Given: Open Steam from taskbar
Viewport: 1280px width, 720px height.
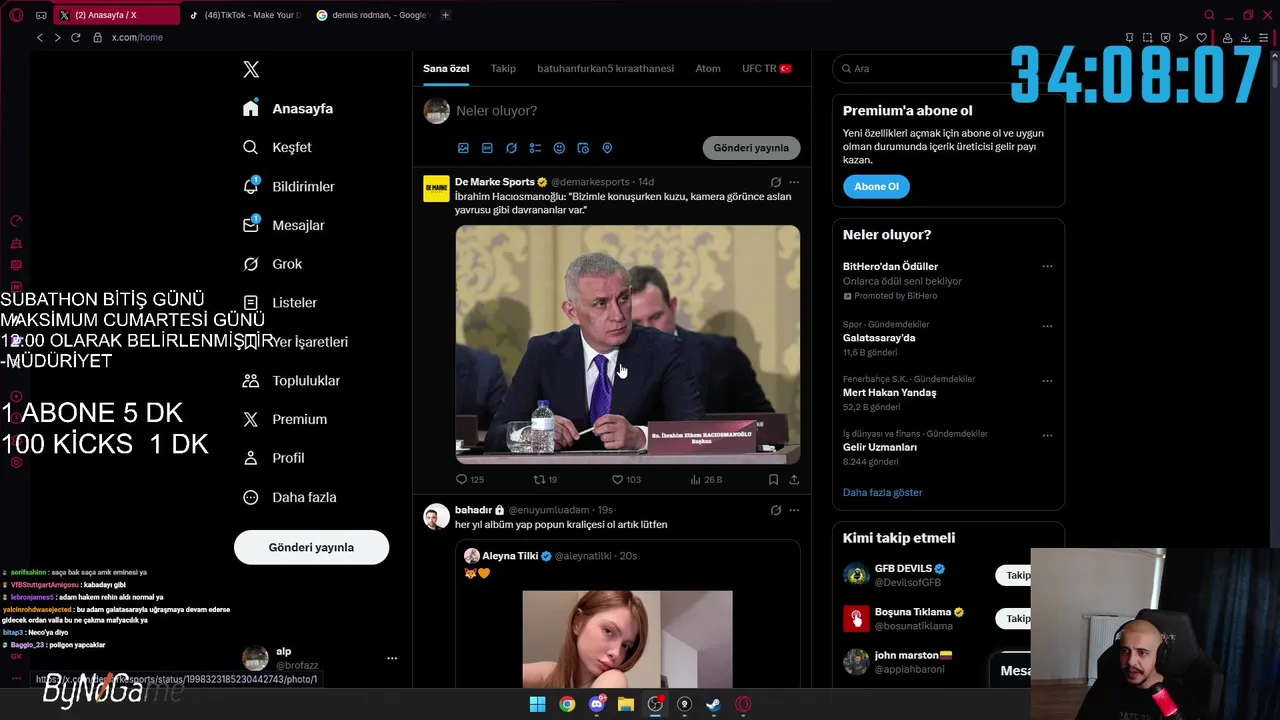Looking at the screenshot, I should 713,704.
